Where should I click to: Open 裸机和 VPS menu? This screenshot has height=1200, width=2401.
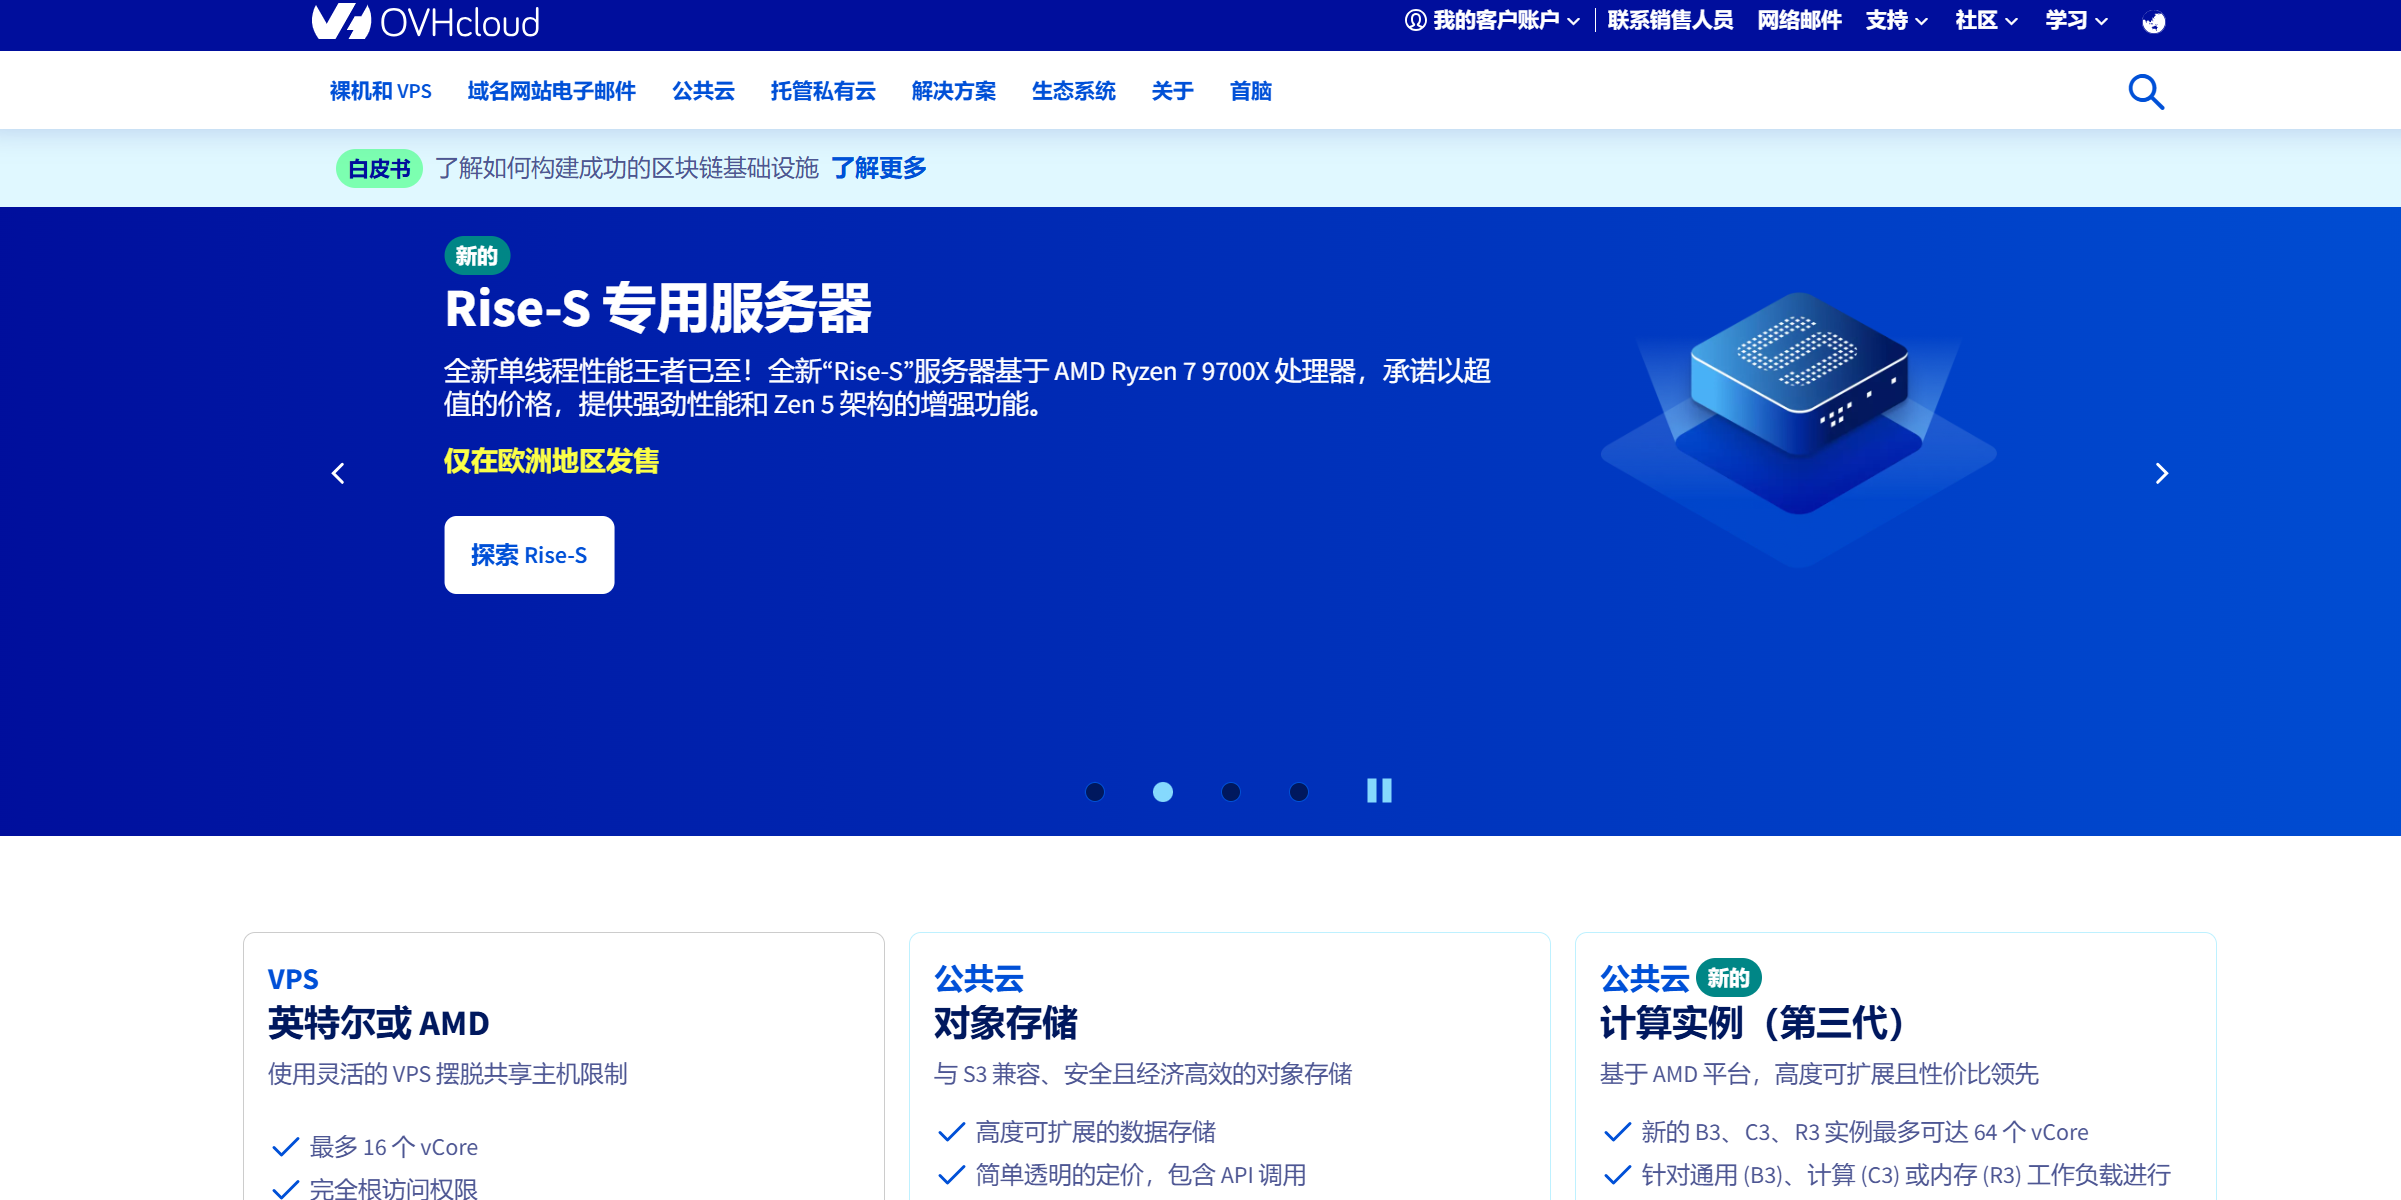click(x=380, y=91)
